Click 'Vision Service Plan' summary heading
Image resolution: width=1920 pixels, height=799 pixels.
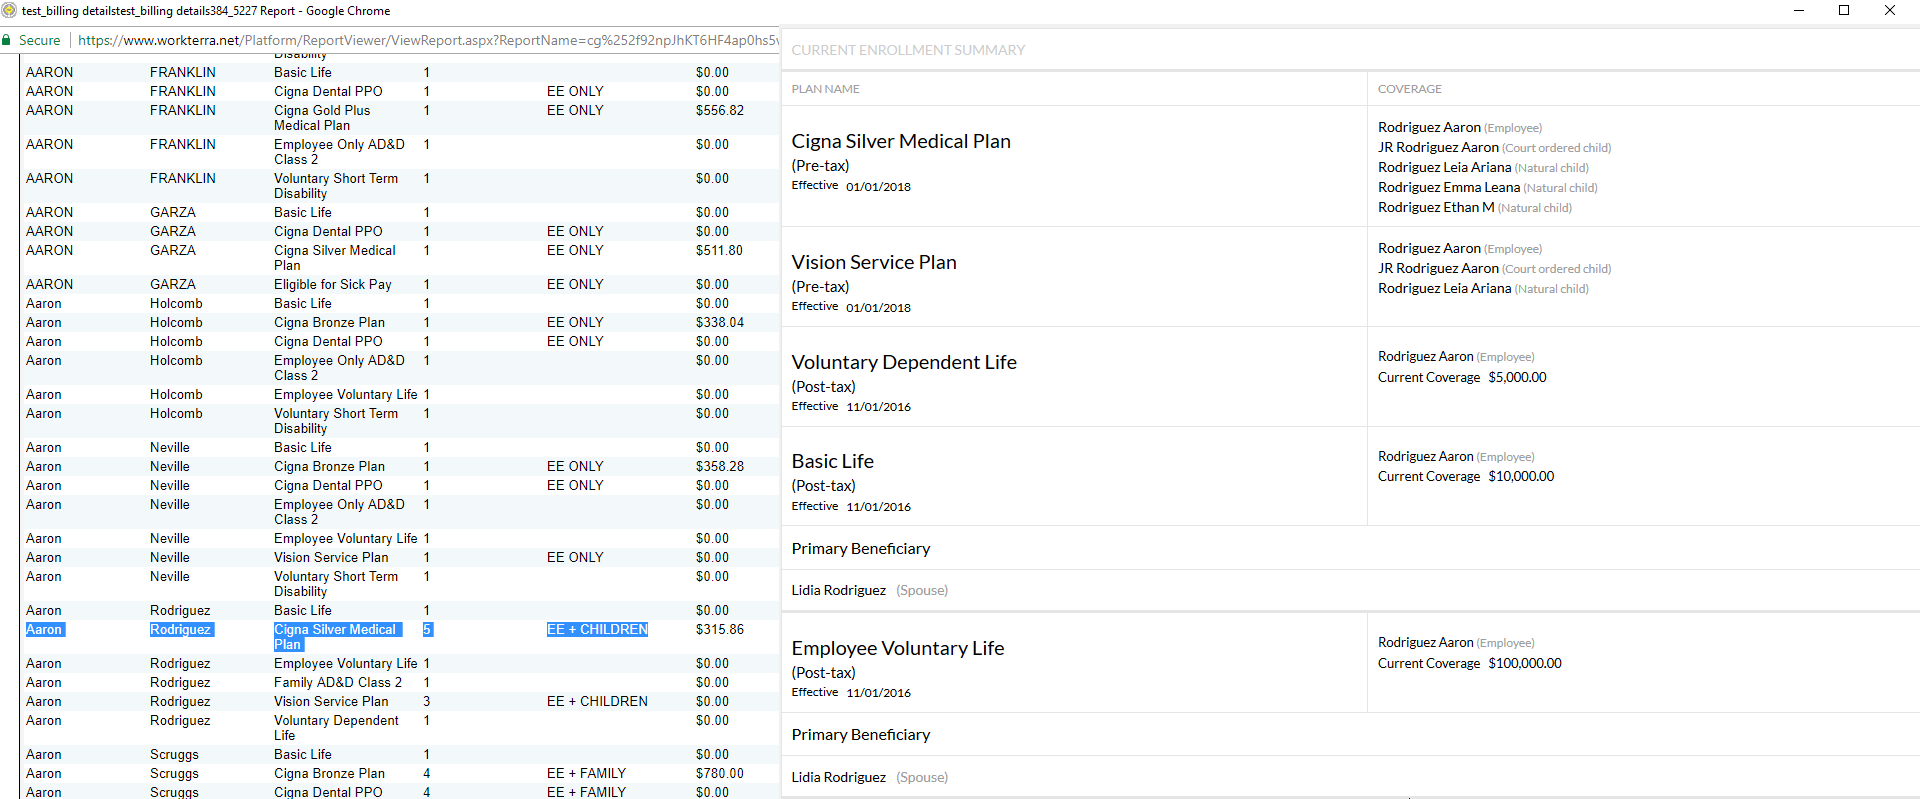(874, 262)
